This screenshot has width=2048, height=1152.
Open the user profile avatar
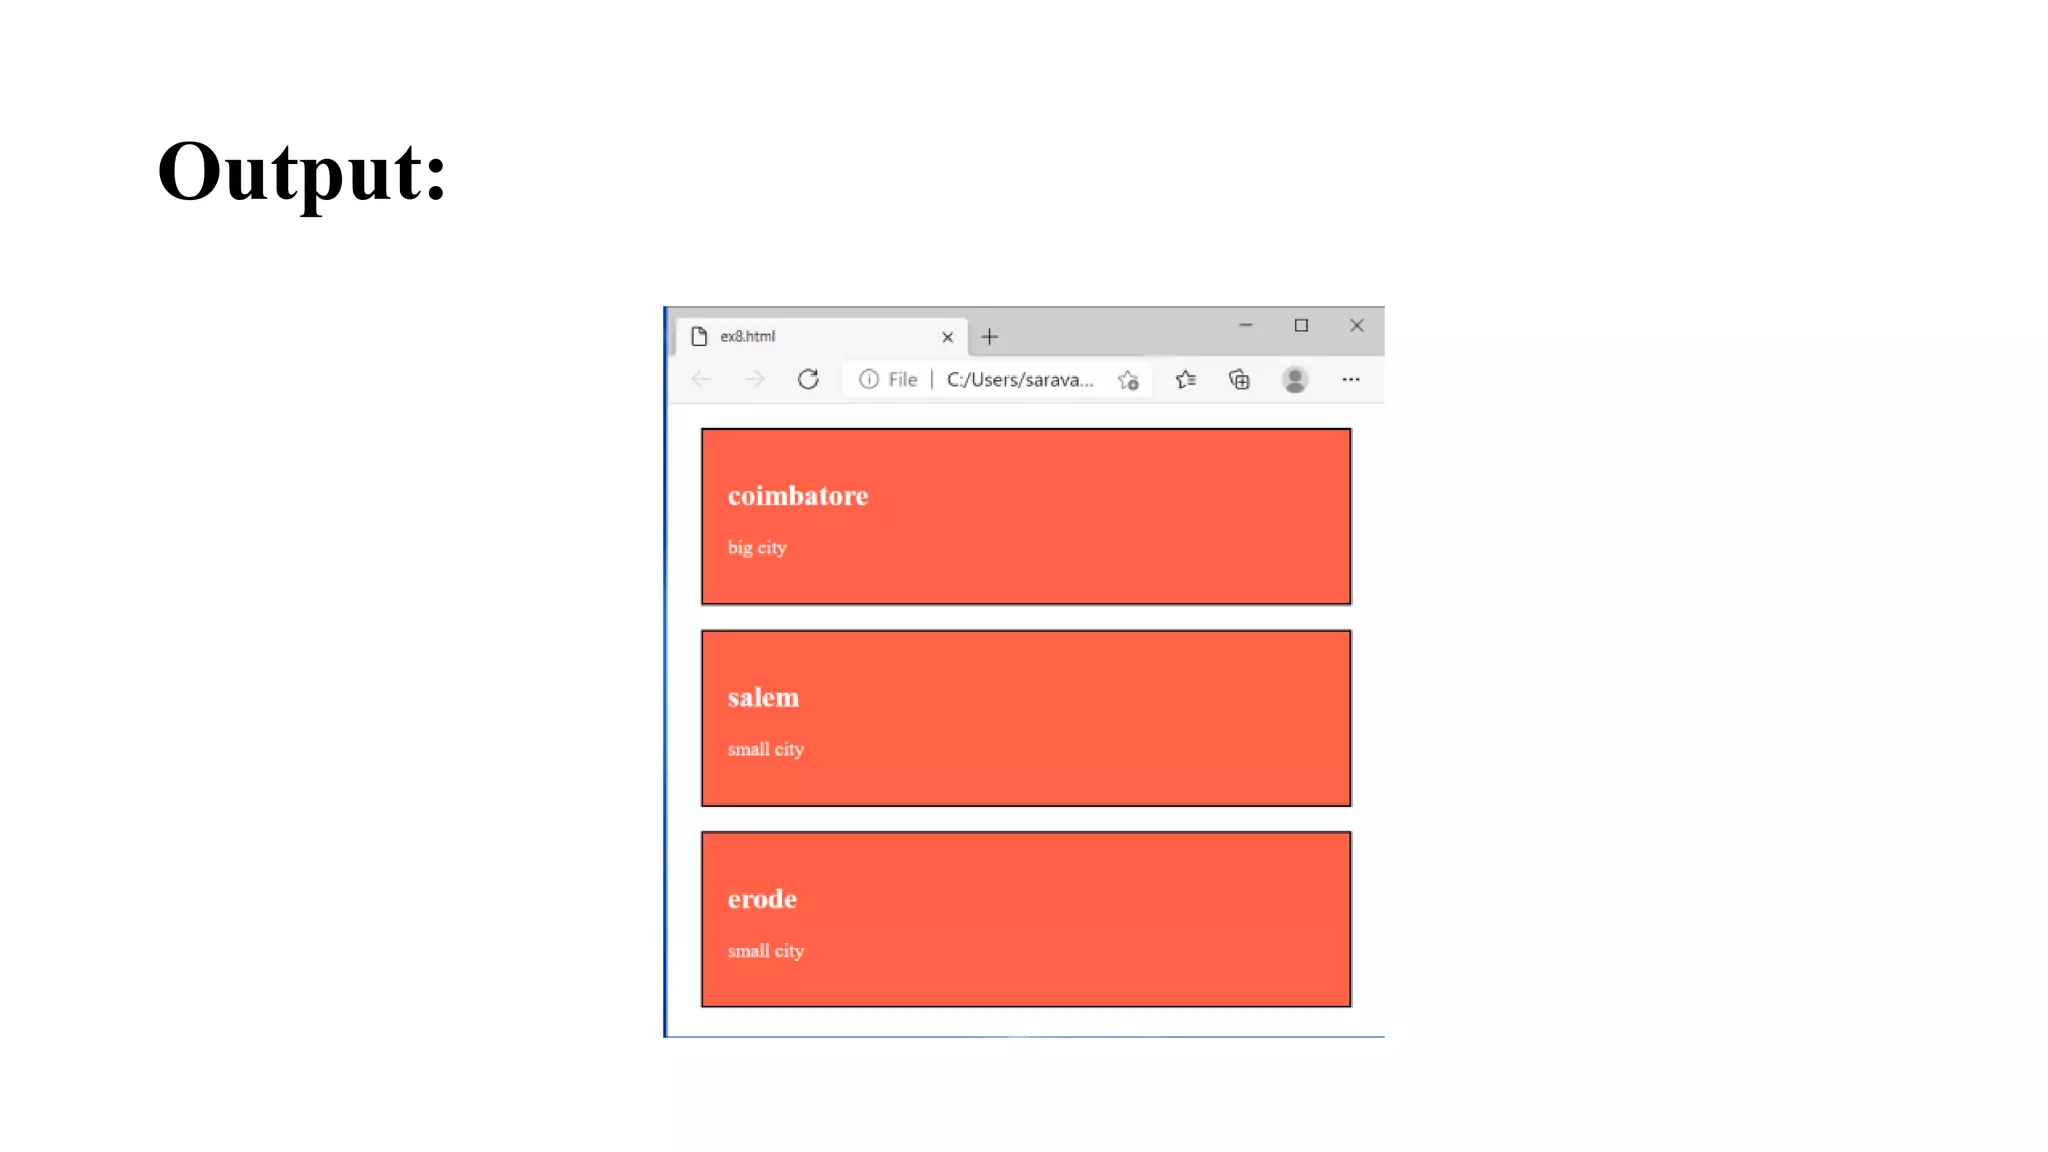1295,379
